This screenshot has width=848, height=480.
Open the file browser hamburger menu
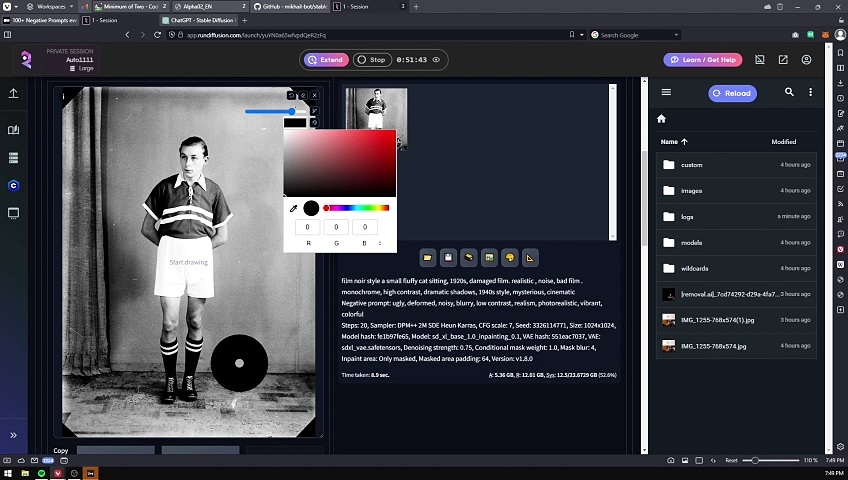pos(667,93)
